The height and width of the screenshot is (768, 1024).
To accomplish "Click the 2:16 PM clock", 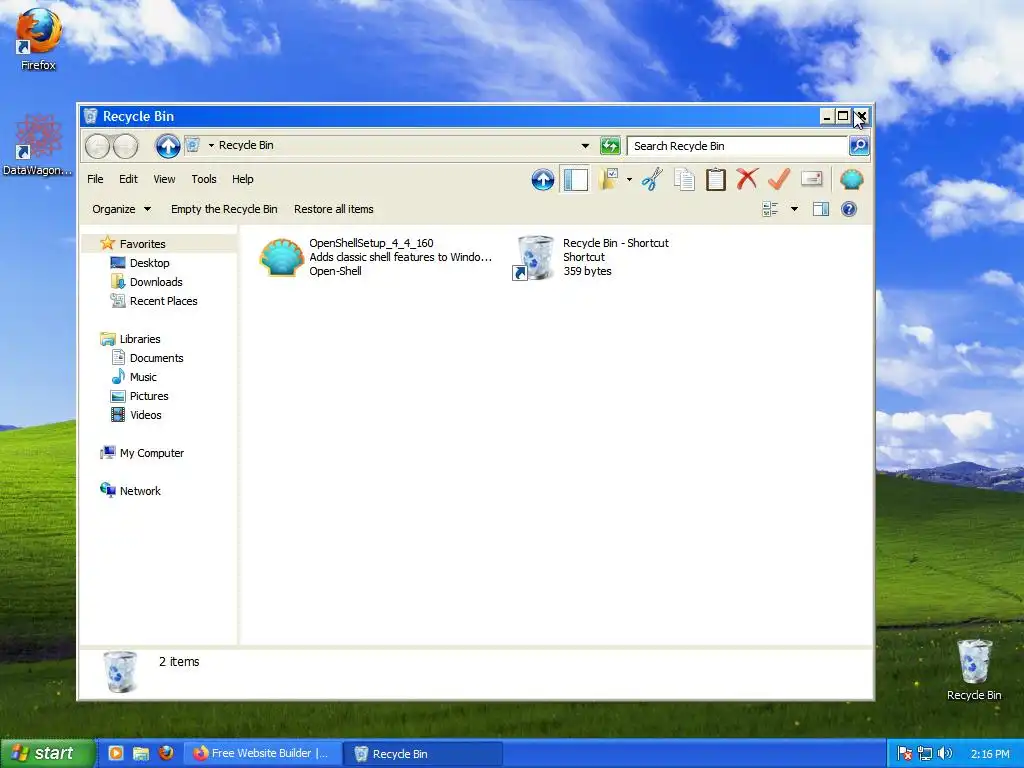I will [x=990, y=754].
